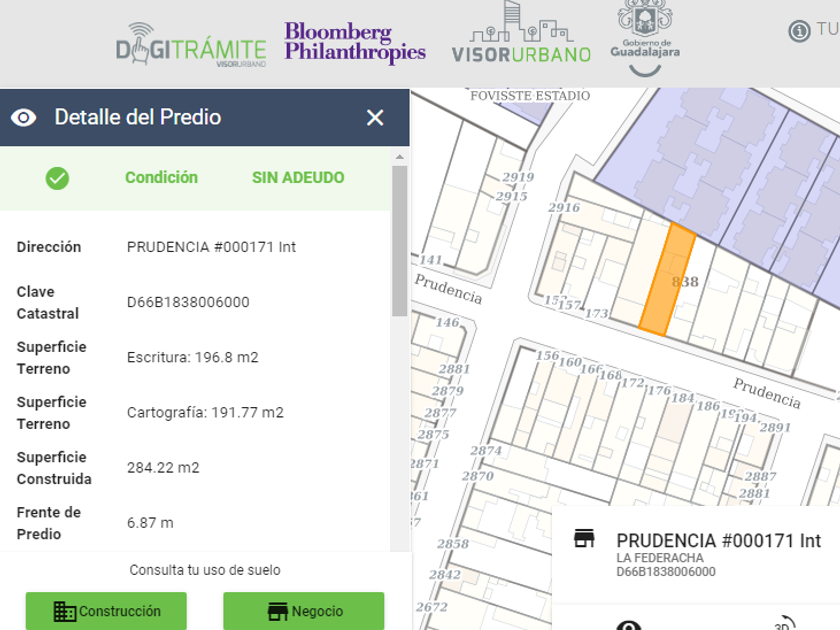Screen dimensions: 840x630
Task: Click map lot number 2858
Action: click(x=453, y=544)
